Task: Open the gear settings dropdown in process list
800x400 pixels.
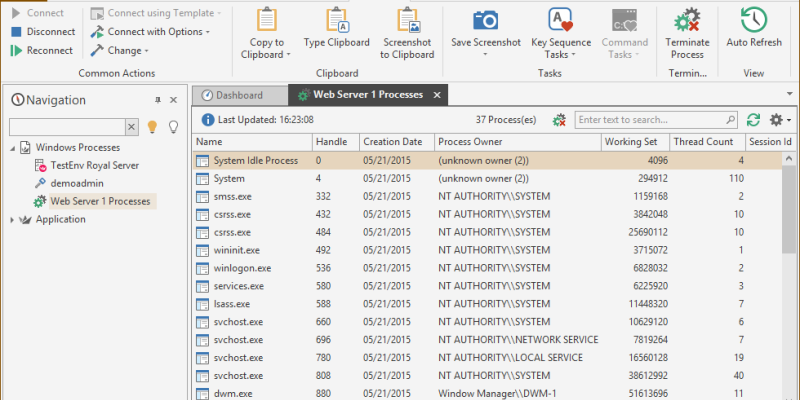Action: pos(780,120)
